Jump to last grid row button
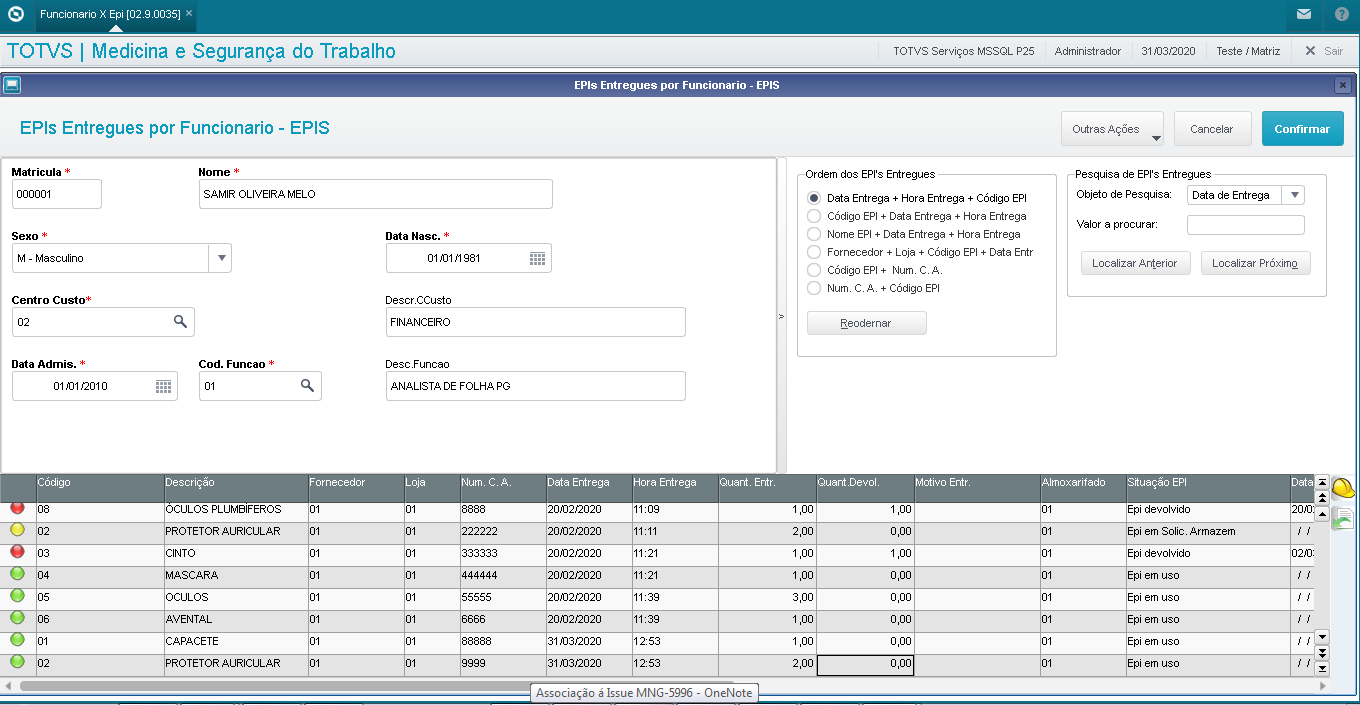 [1321, 667]
